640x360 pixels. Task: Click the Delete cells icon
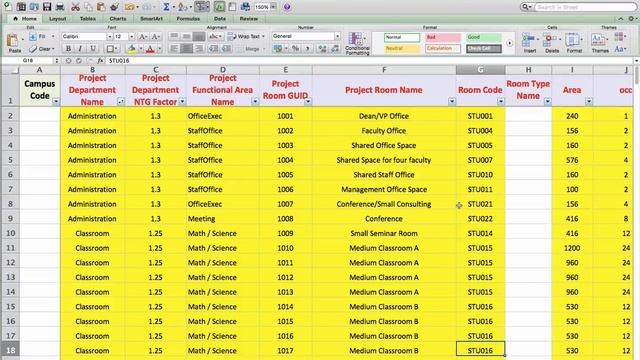pos(551,43)
